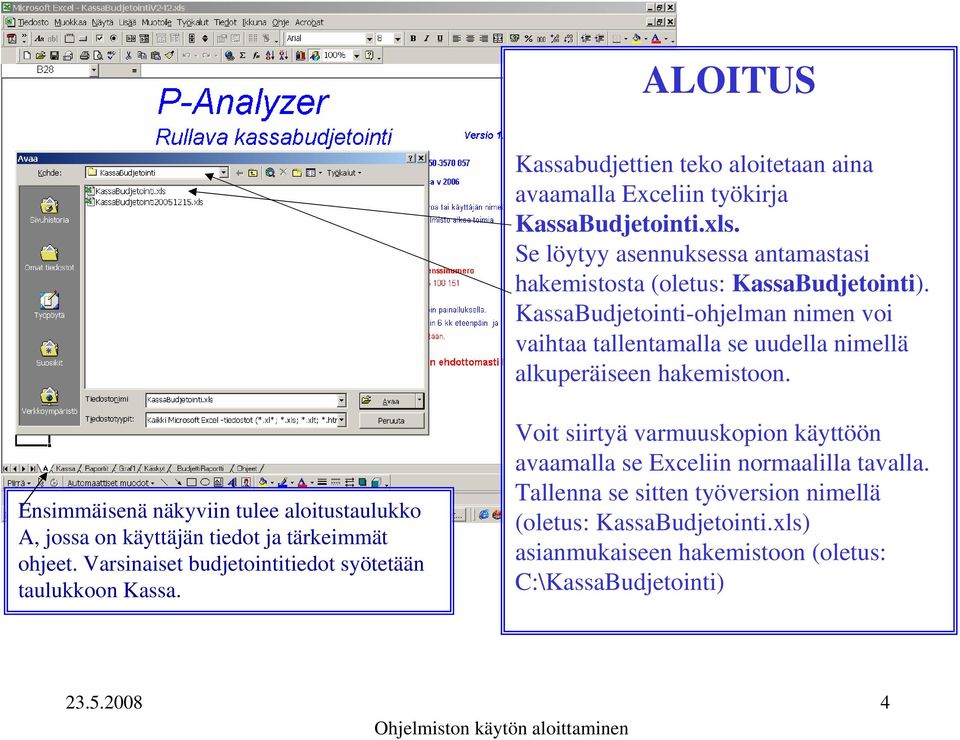Open the Työkalut dropdown in Avaa dialog

tap(343, 173)
